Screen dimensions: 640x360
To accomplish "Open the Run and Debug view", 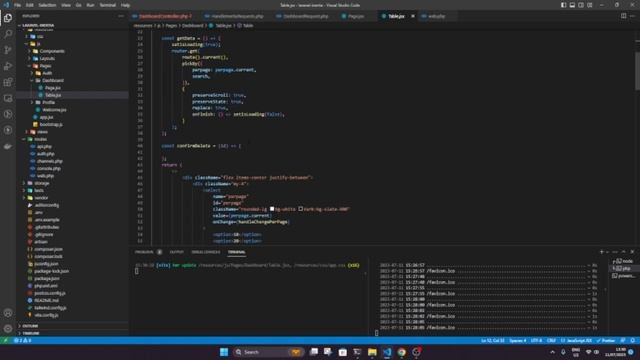I will 8,66.
